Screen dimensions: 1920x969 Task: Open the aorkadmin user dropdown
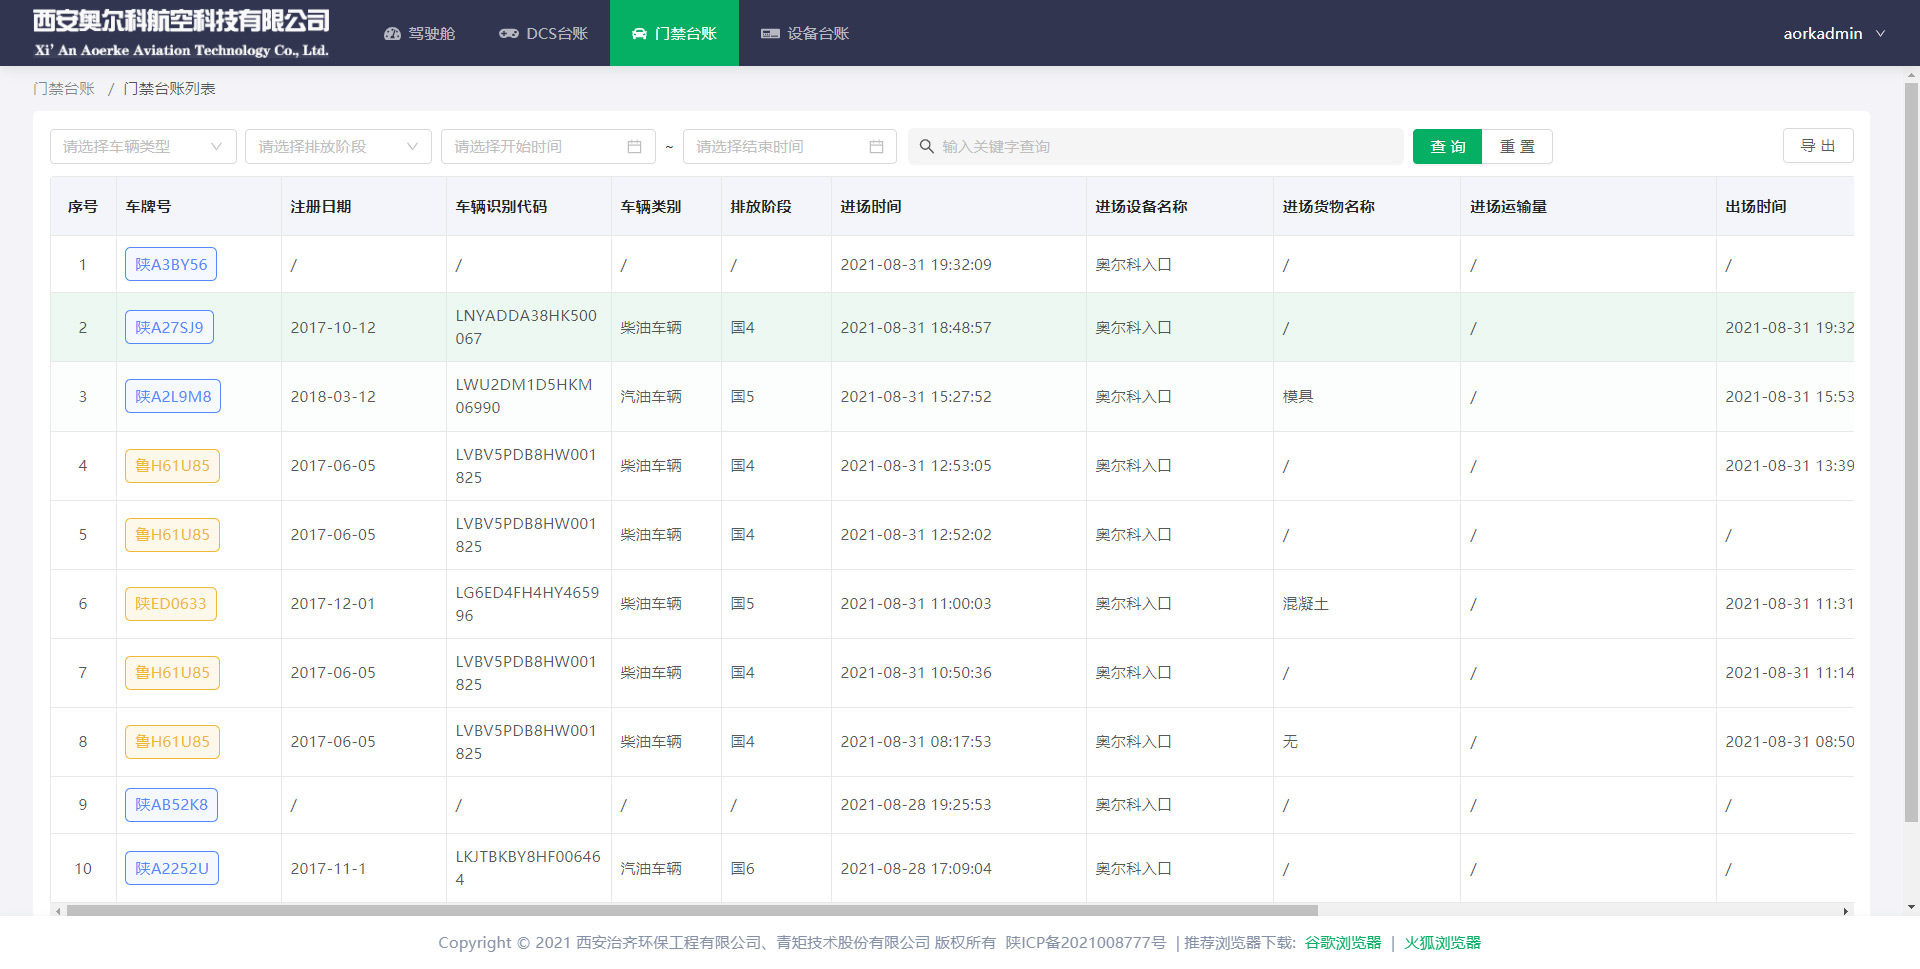point(1834,33)
